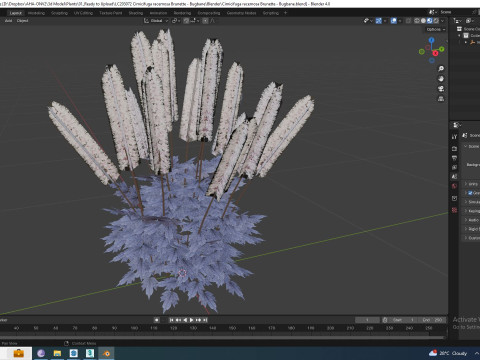
Task: Click the zoom magnifier viewport button
Action: pos(441,69)
